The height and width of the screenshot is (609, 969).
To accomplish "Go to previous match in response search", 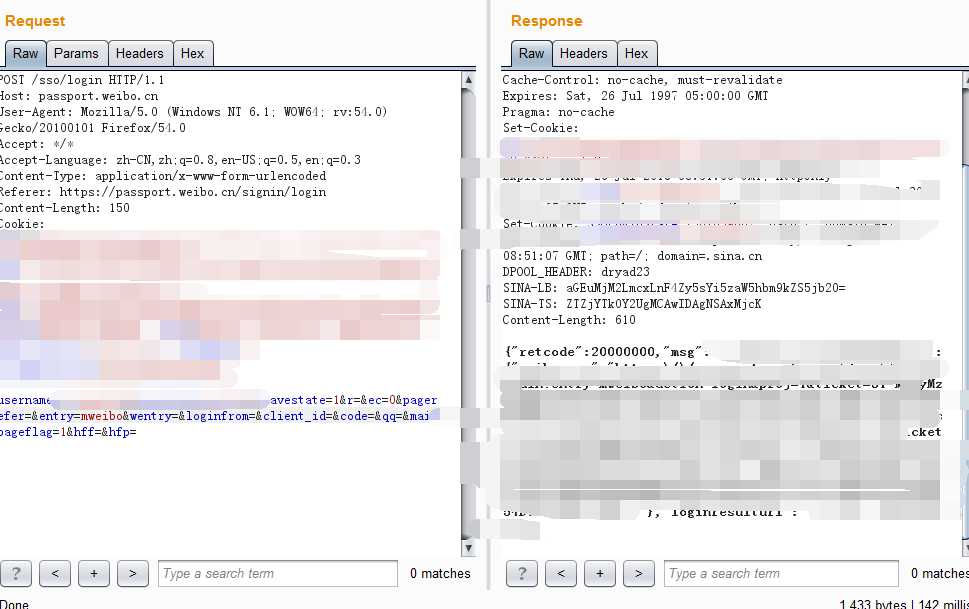I will pyautogui.click(x=561, y=574).
